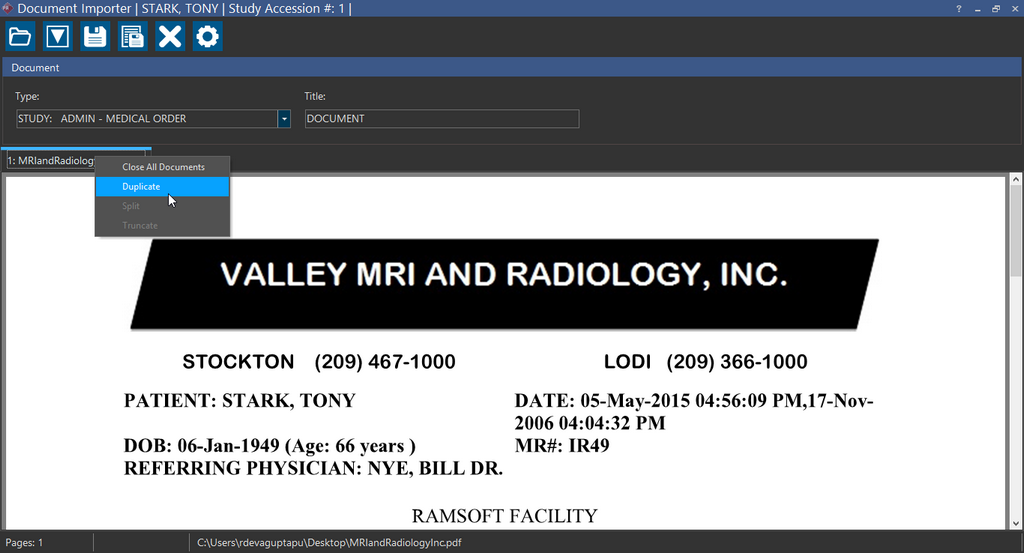The width and height of the screenshot is (1024, 553).
Task: Click the Truncate context menu entry
Action: pyautogui.click(x=140, y=225)
